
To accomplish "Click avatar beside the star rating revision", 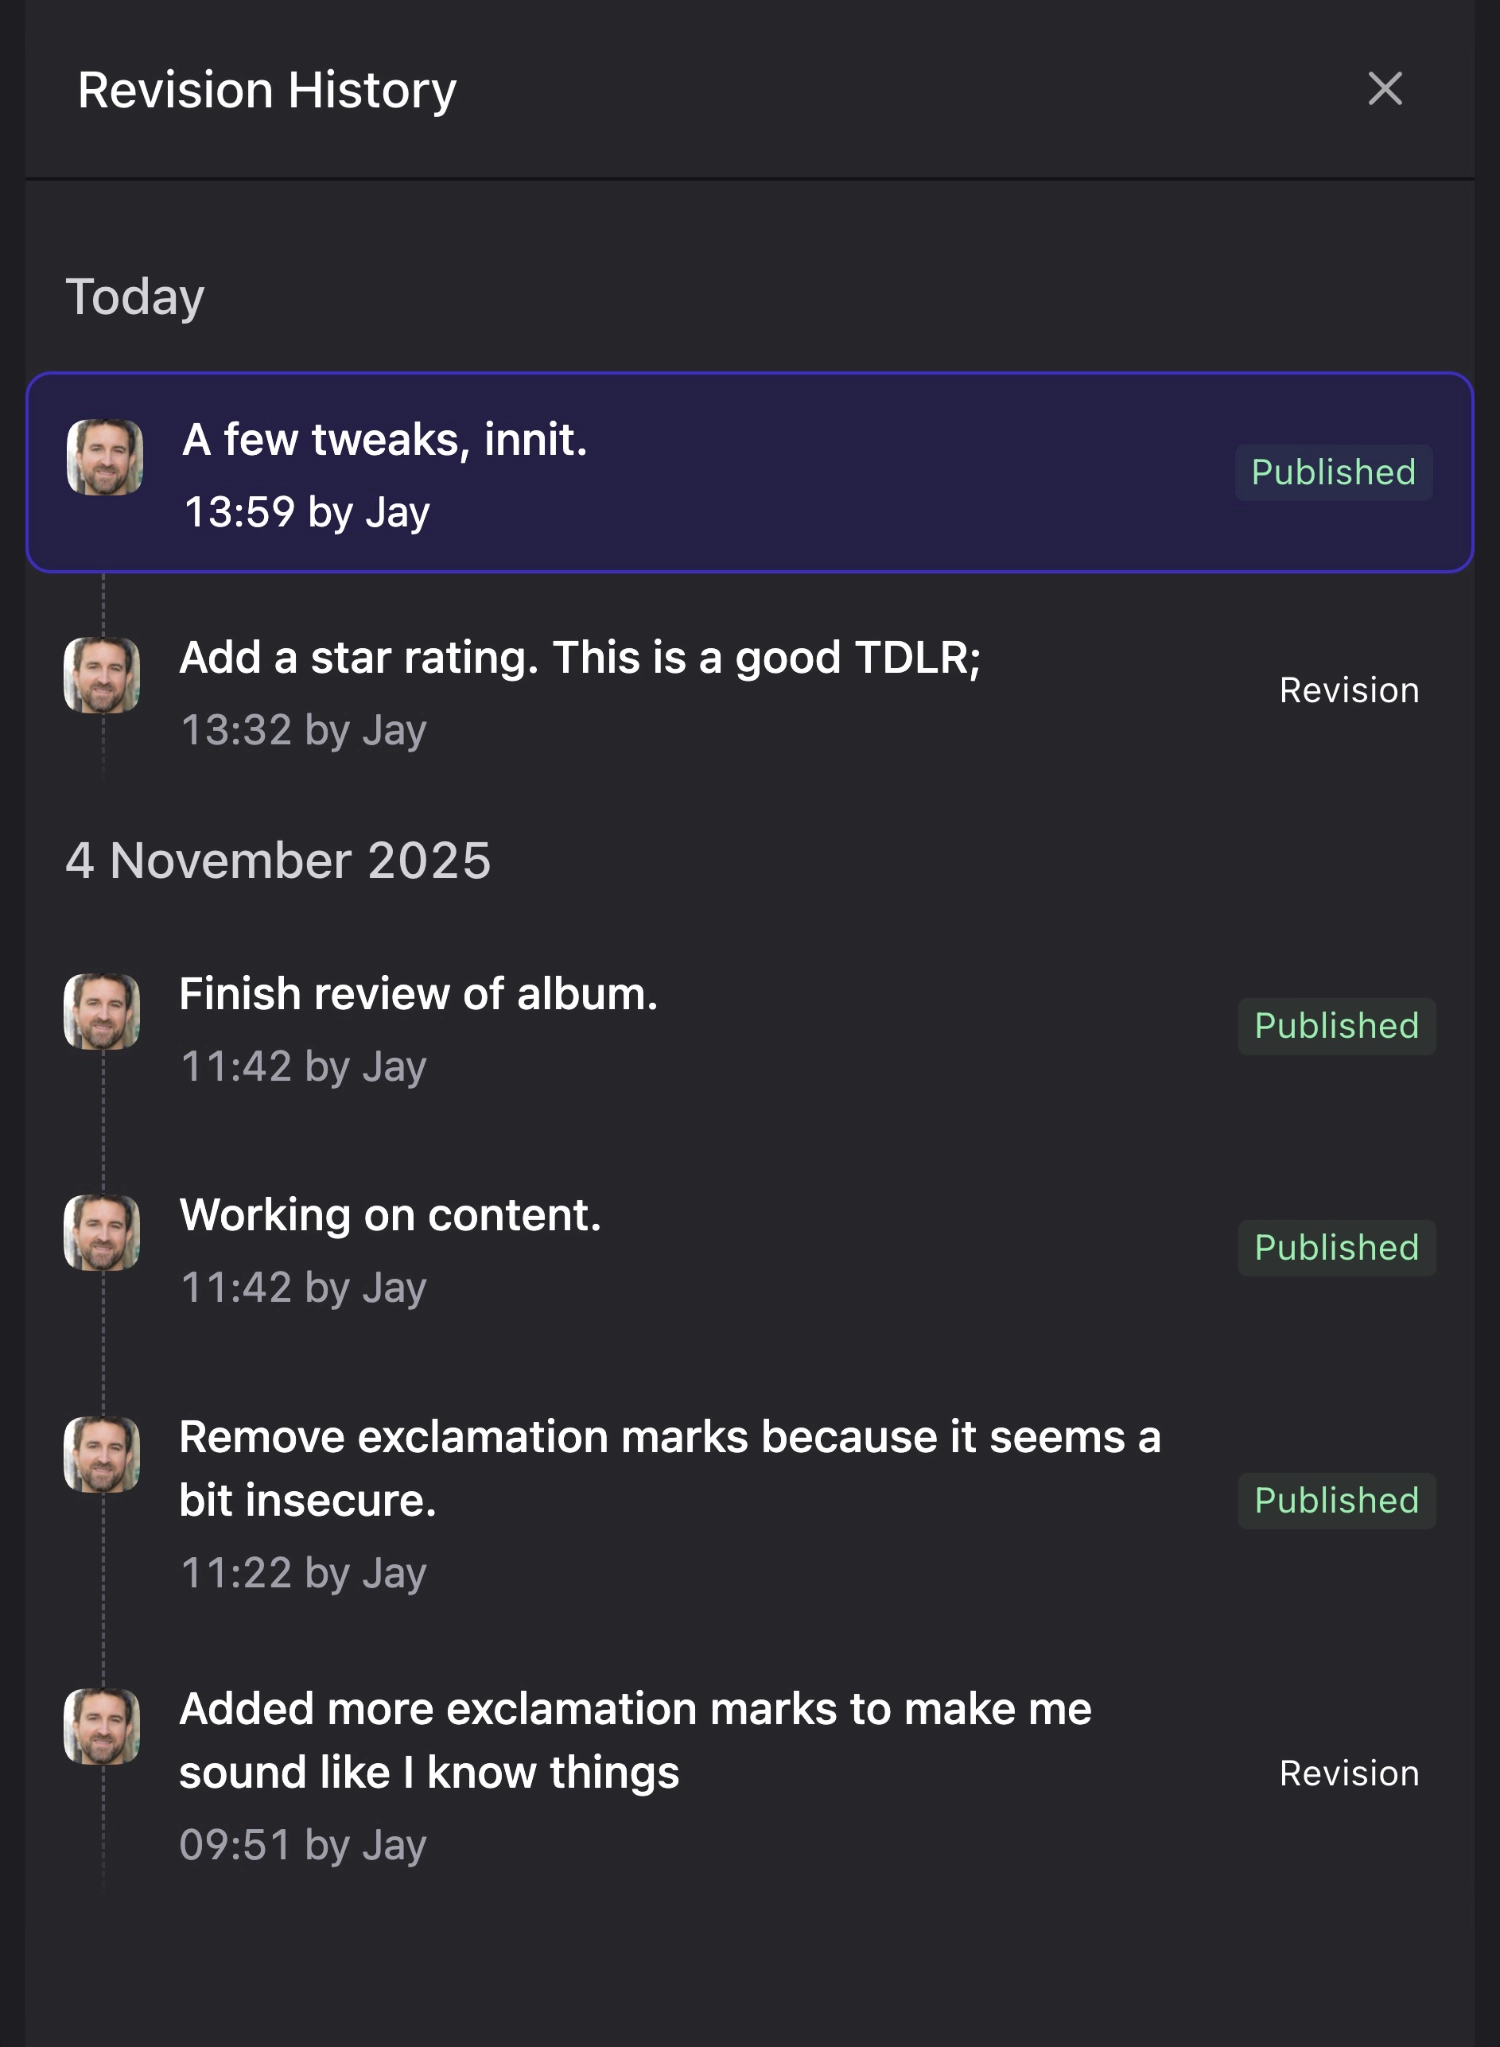I will 102,675.
